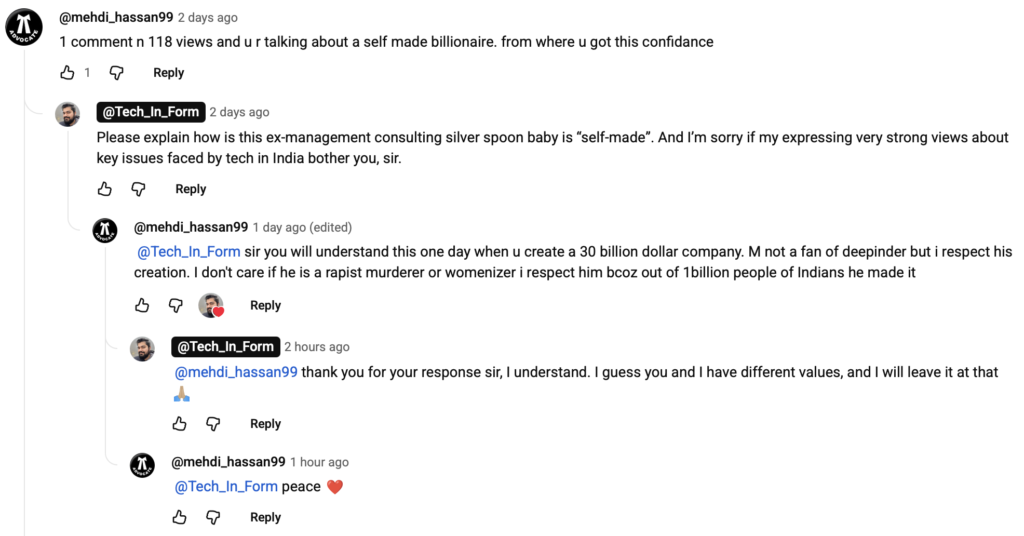Open the '2 days ago' timestamp of top comment
The width and height of the screenshot is (1024, 536).
pos(207,18)
